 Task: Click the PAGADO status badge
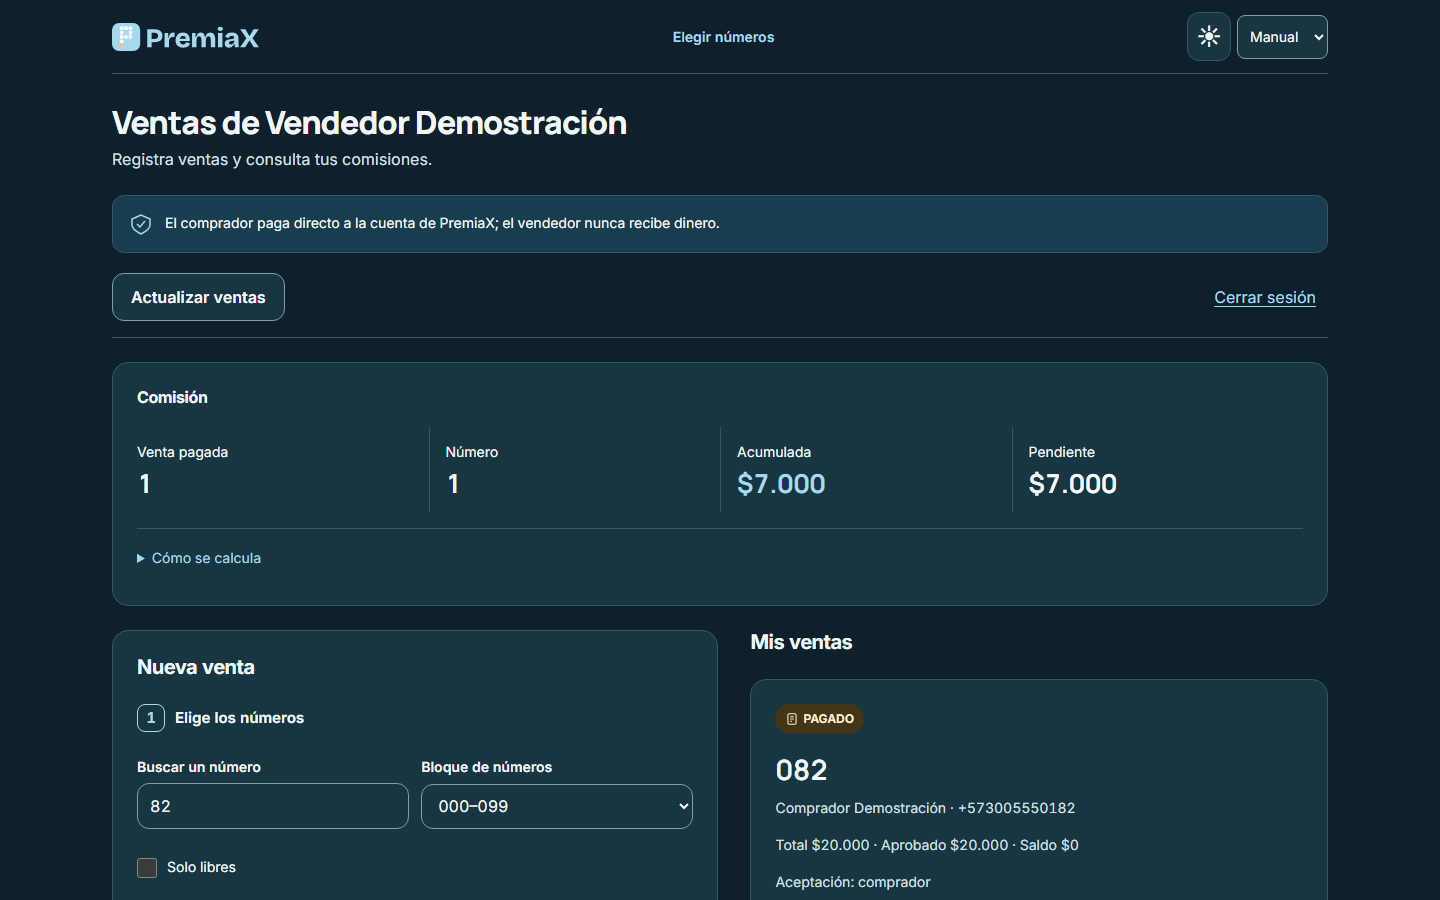[819, 719]
